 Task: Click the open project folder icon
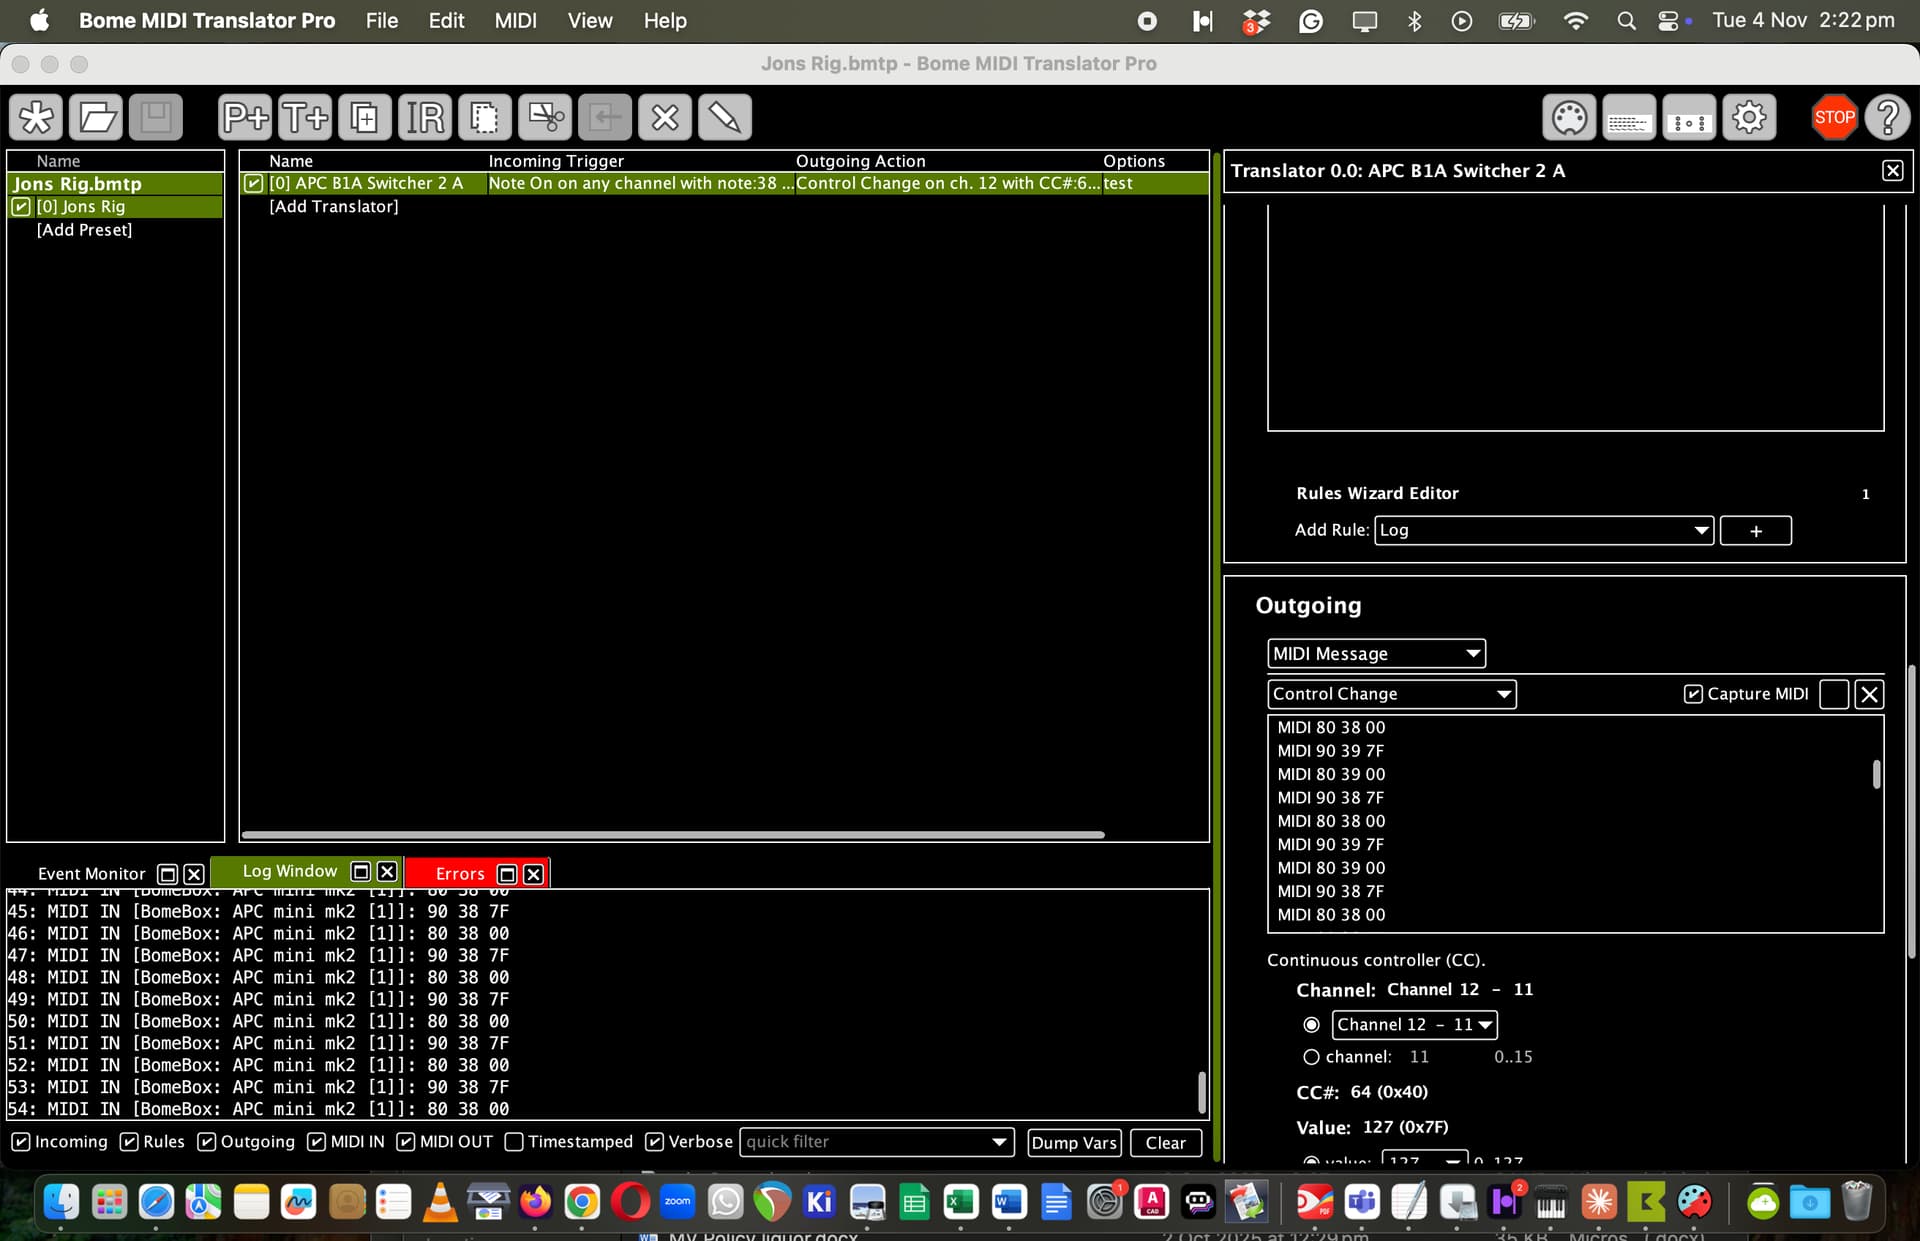pos(96,117)
